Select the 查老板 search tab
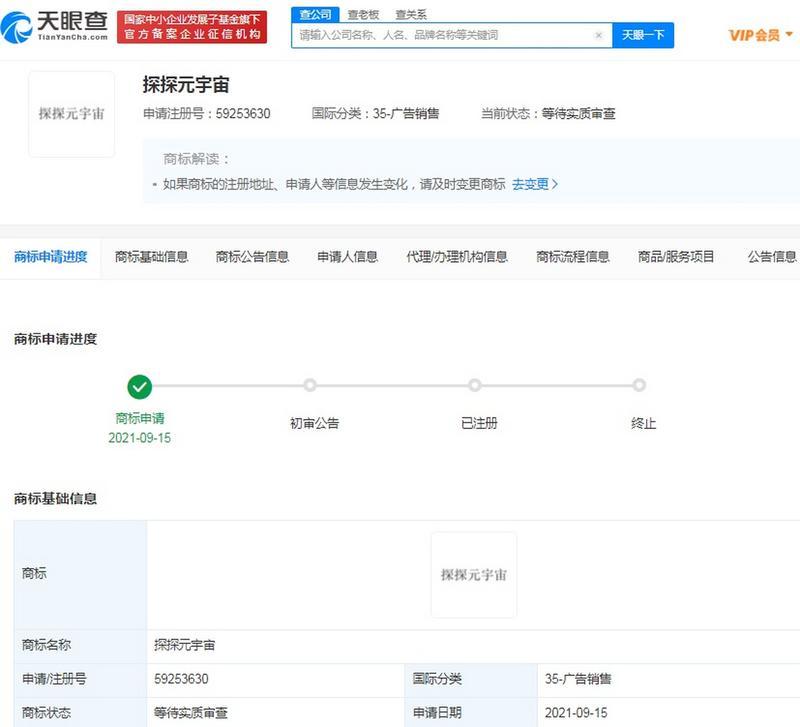The image size is (800, 727). coord(363,15)
